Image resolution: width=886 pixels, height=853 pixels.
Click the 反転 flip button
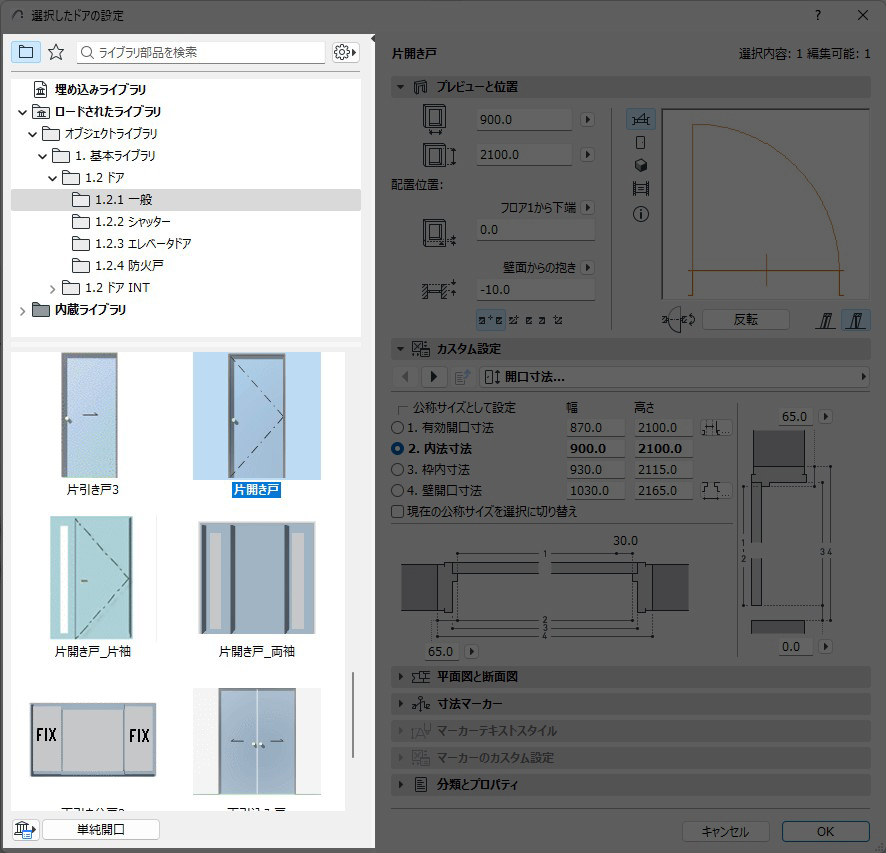(745, 319)
